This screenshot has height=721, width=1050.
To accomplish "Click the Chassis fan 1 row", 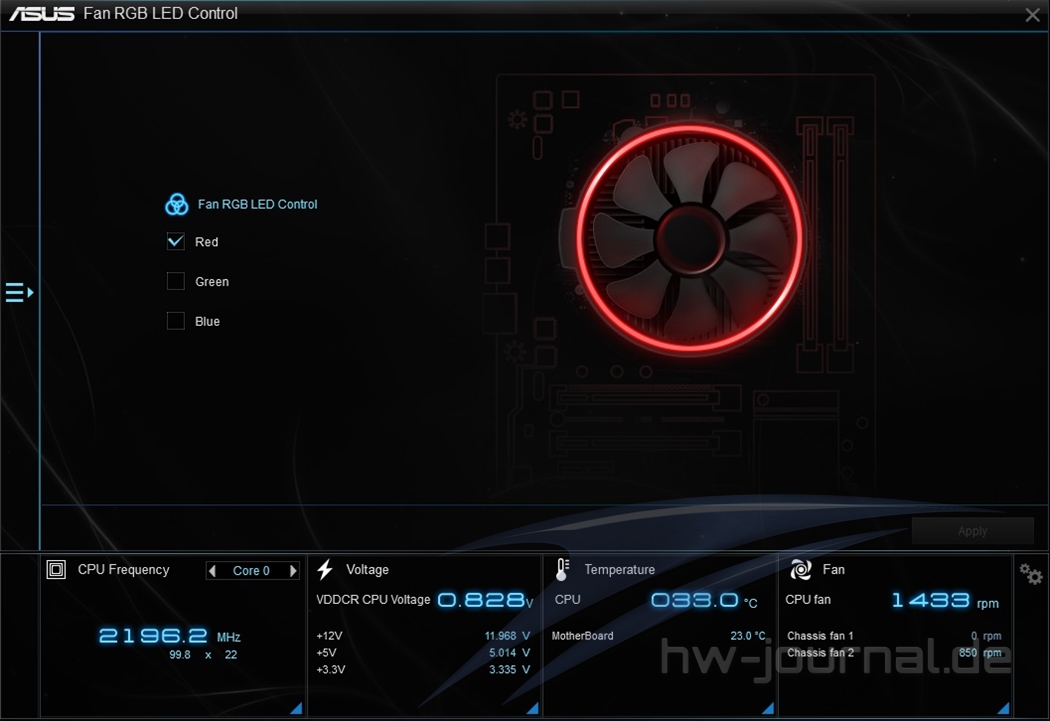I will [894, 636].
